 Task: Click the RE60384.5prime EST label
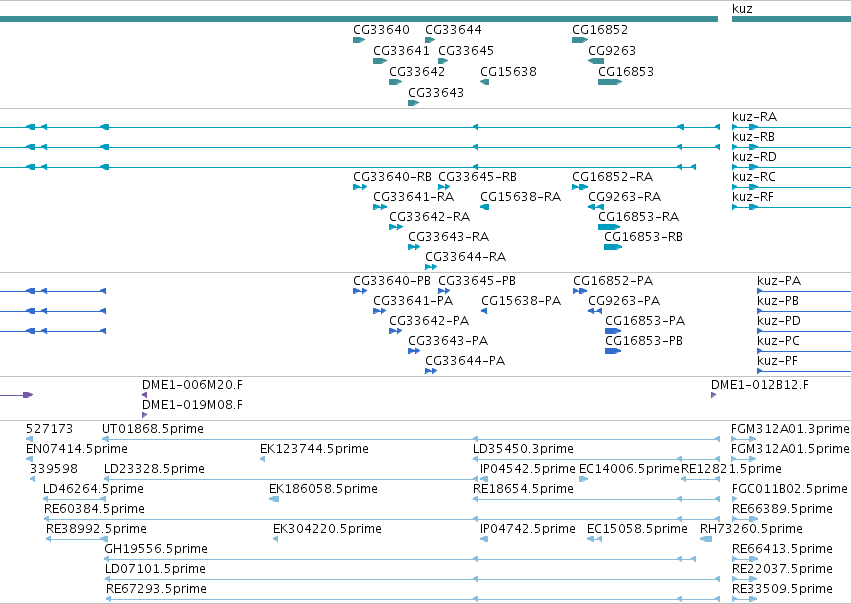94,509
